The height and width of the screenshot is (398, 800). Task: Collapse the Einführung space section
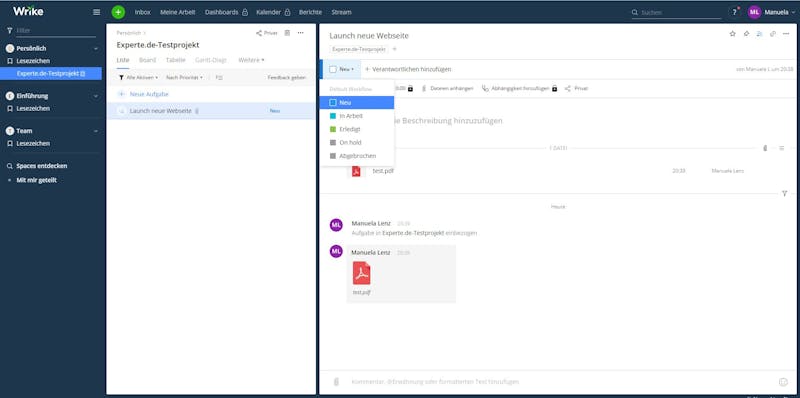coord(95,96)
